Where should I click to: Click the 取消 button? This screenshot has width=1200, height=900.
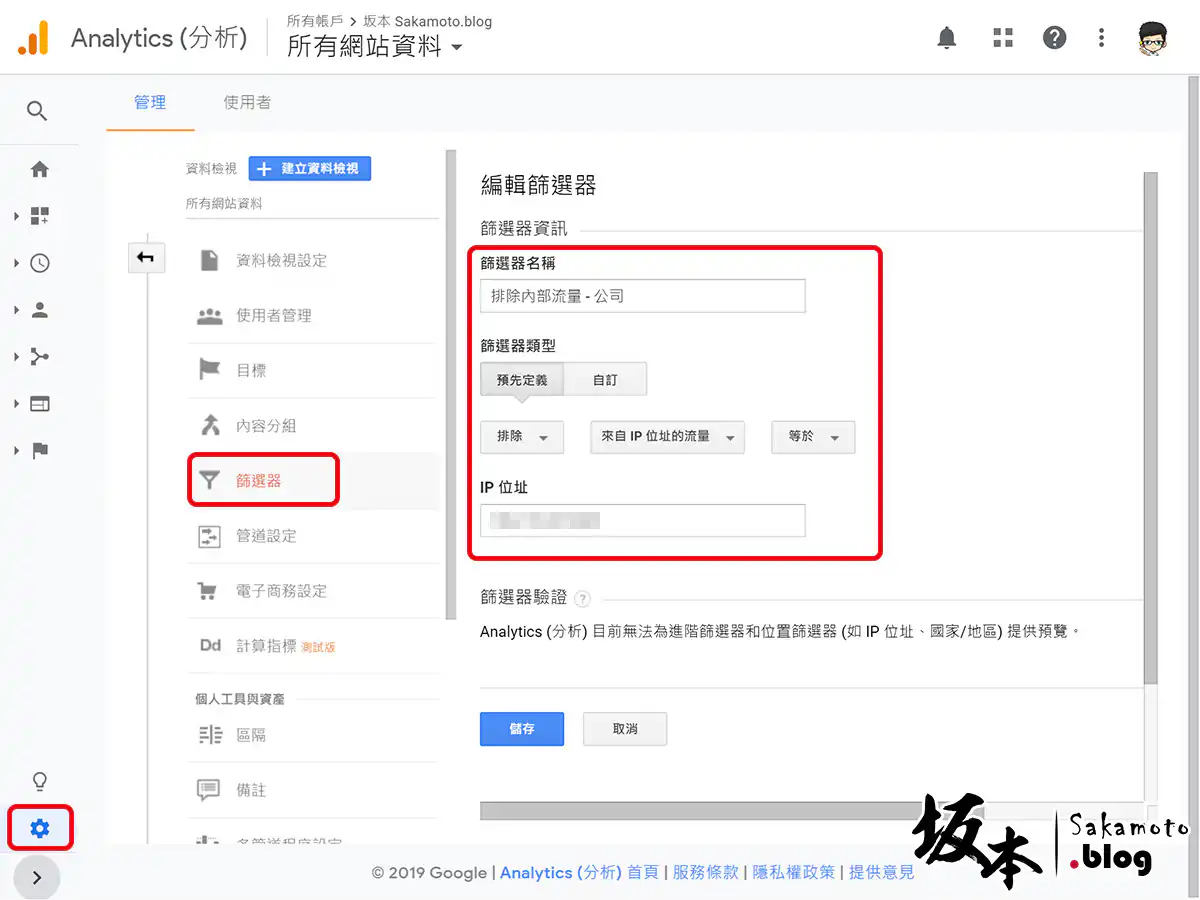[x=625, y=729]
